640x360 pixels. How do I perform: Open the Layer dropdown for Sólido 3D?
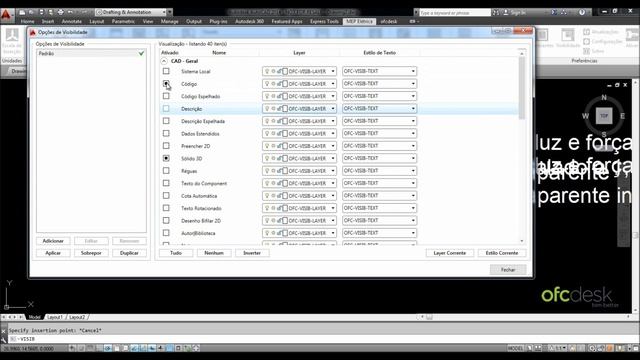tap(299, 158)
